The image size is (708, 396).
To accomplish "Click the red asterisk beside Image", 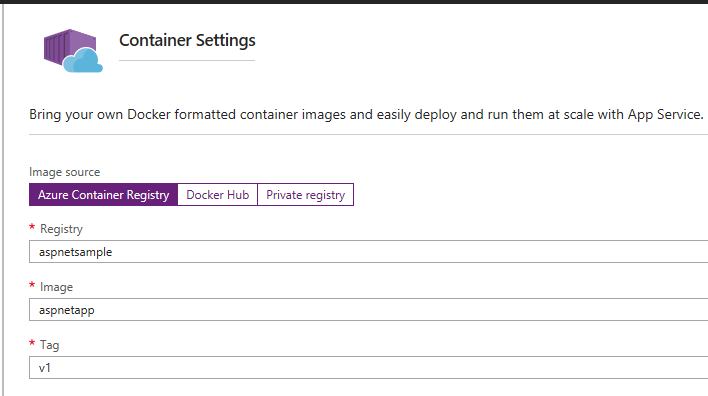I will [32, 285].
